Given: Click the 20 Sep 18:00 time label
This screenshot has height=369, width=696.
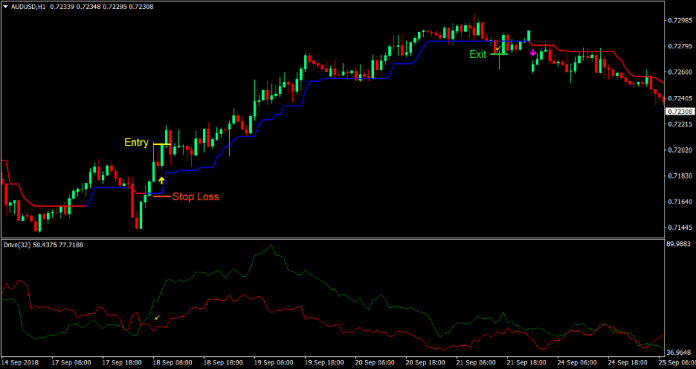Looking at the screenshot, I should click(x=425, y=362).
